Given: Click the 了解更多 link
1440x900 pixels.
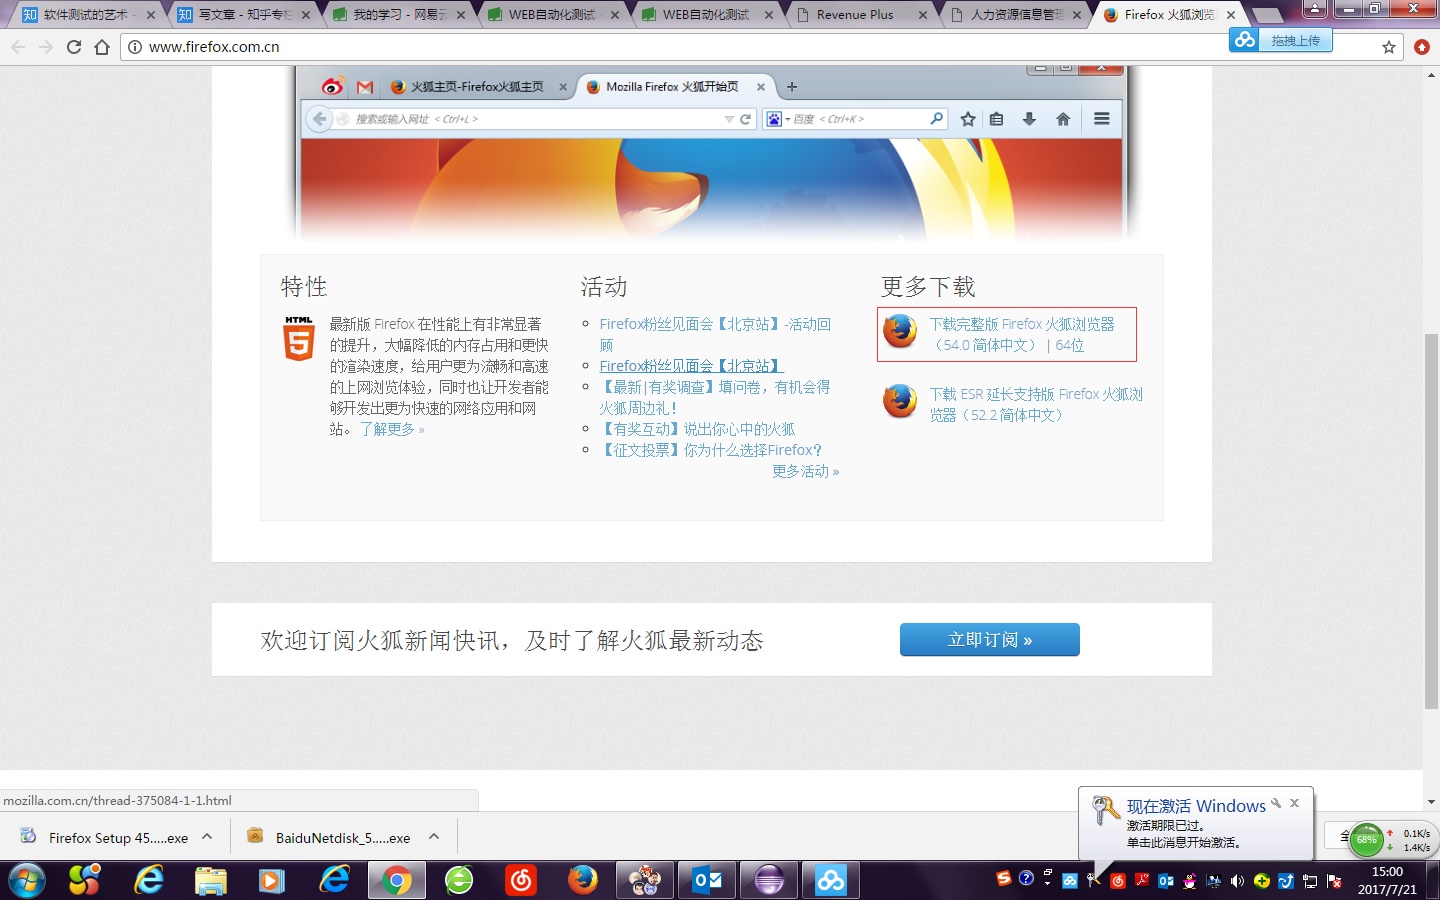Looking at the screenshot, I should [392, 429].
